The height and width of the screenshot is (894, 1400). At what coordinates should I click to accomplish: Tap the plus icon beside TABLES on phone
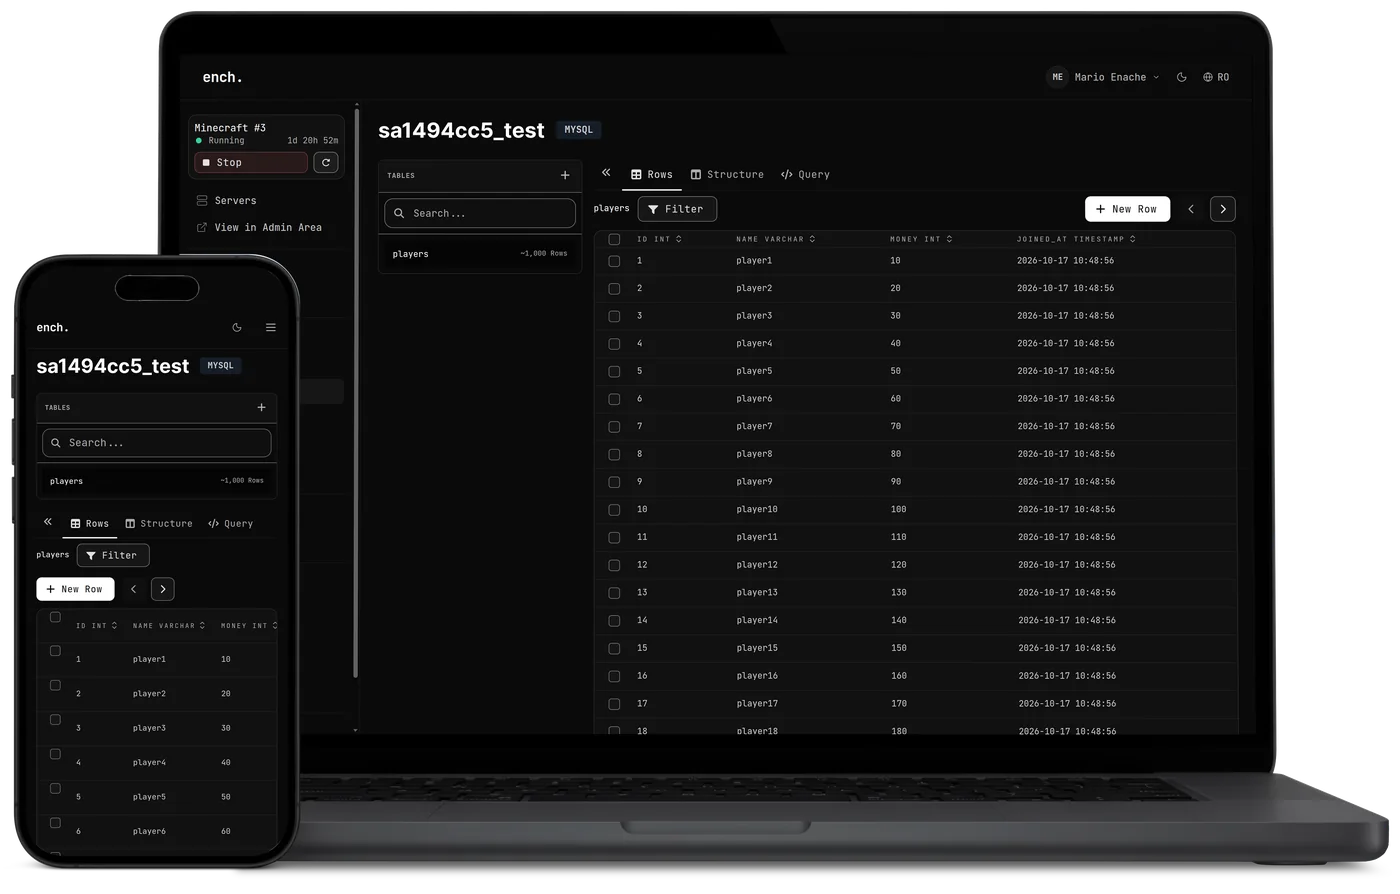[x=262, y=407]
